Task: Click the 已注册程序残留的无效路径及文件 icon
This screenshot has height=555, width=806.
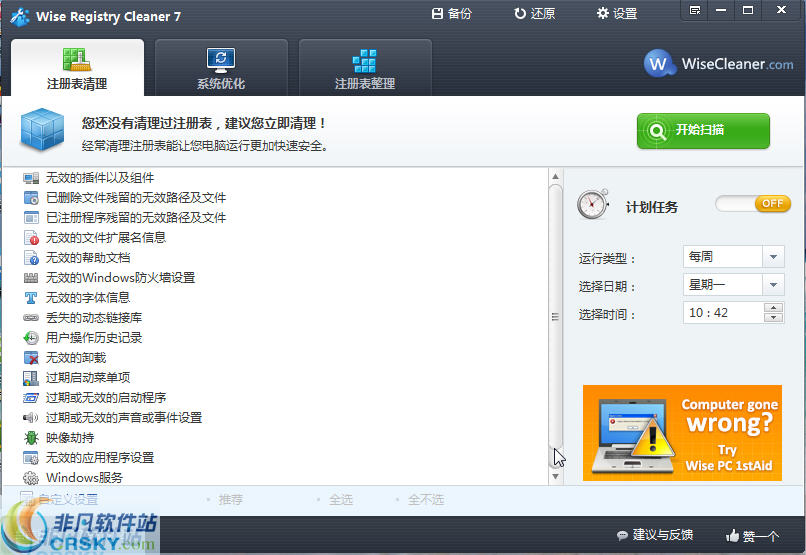Action: coord(31,218)
